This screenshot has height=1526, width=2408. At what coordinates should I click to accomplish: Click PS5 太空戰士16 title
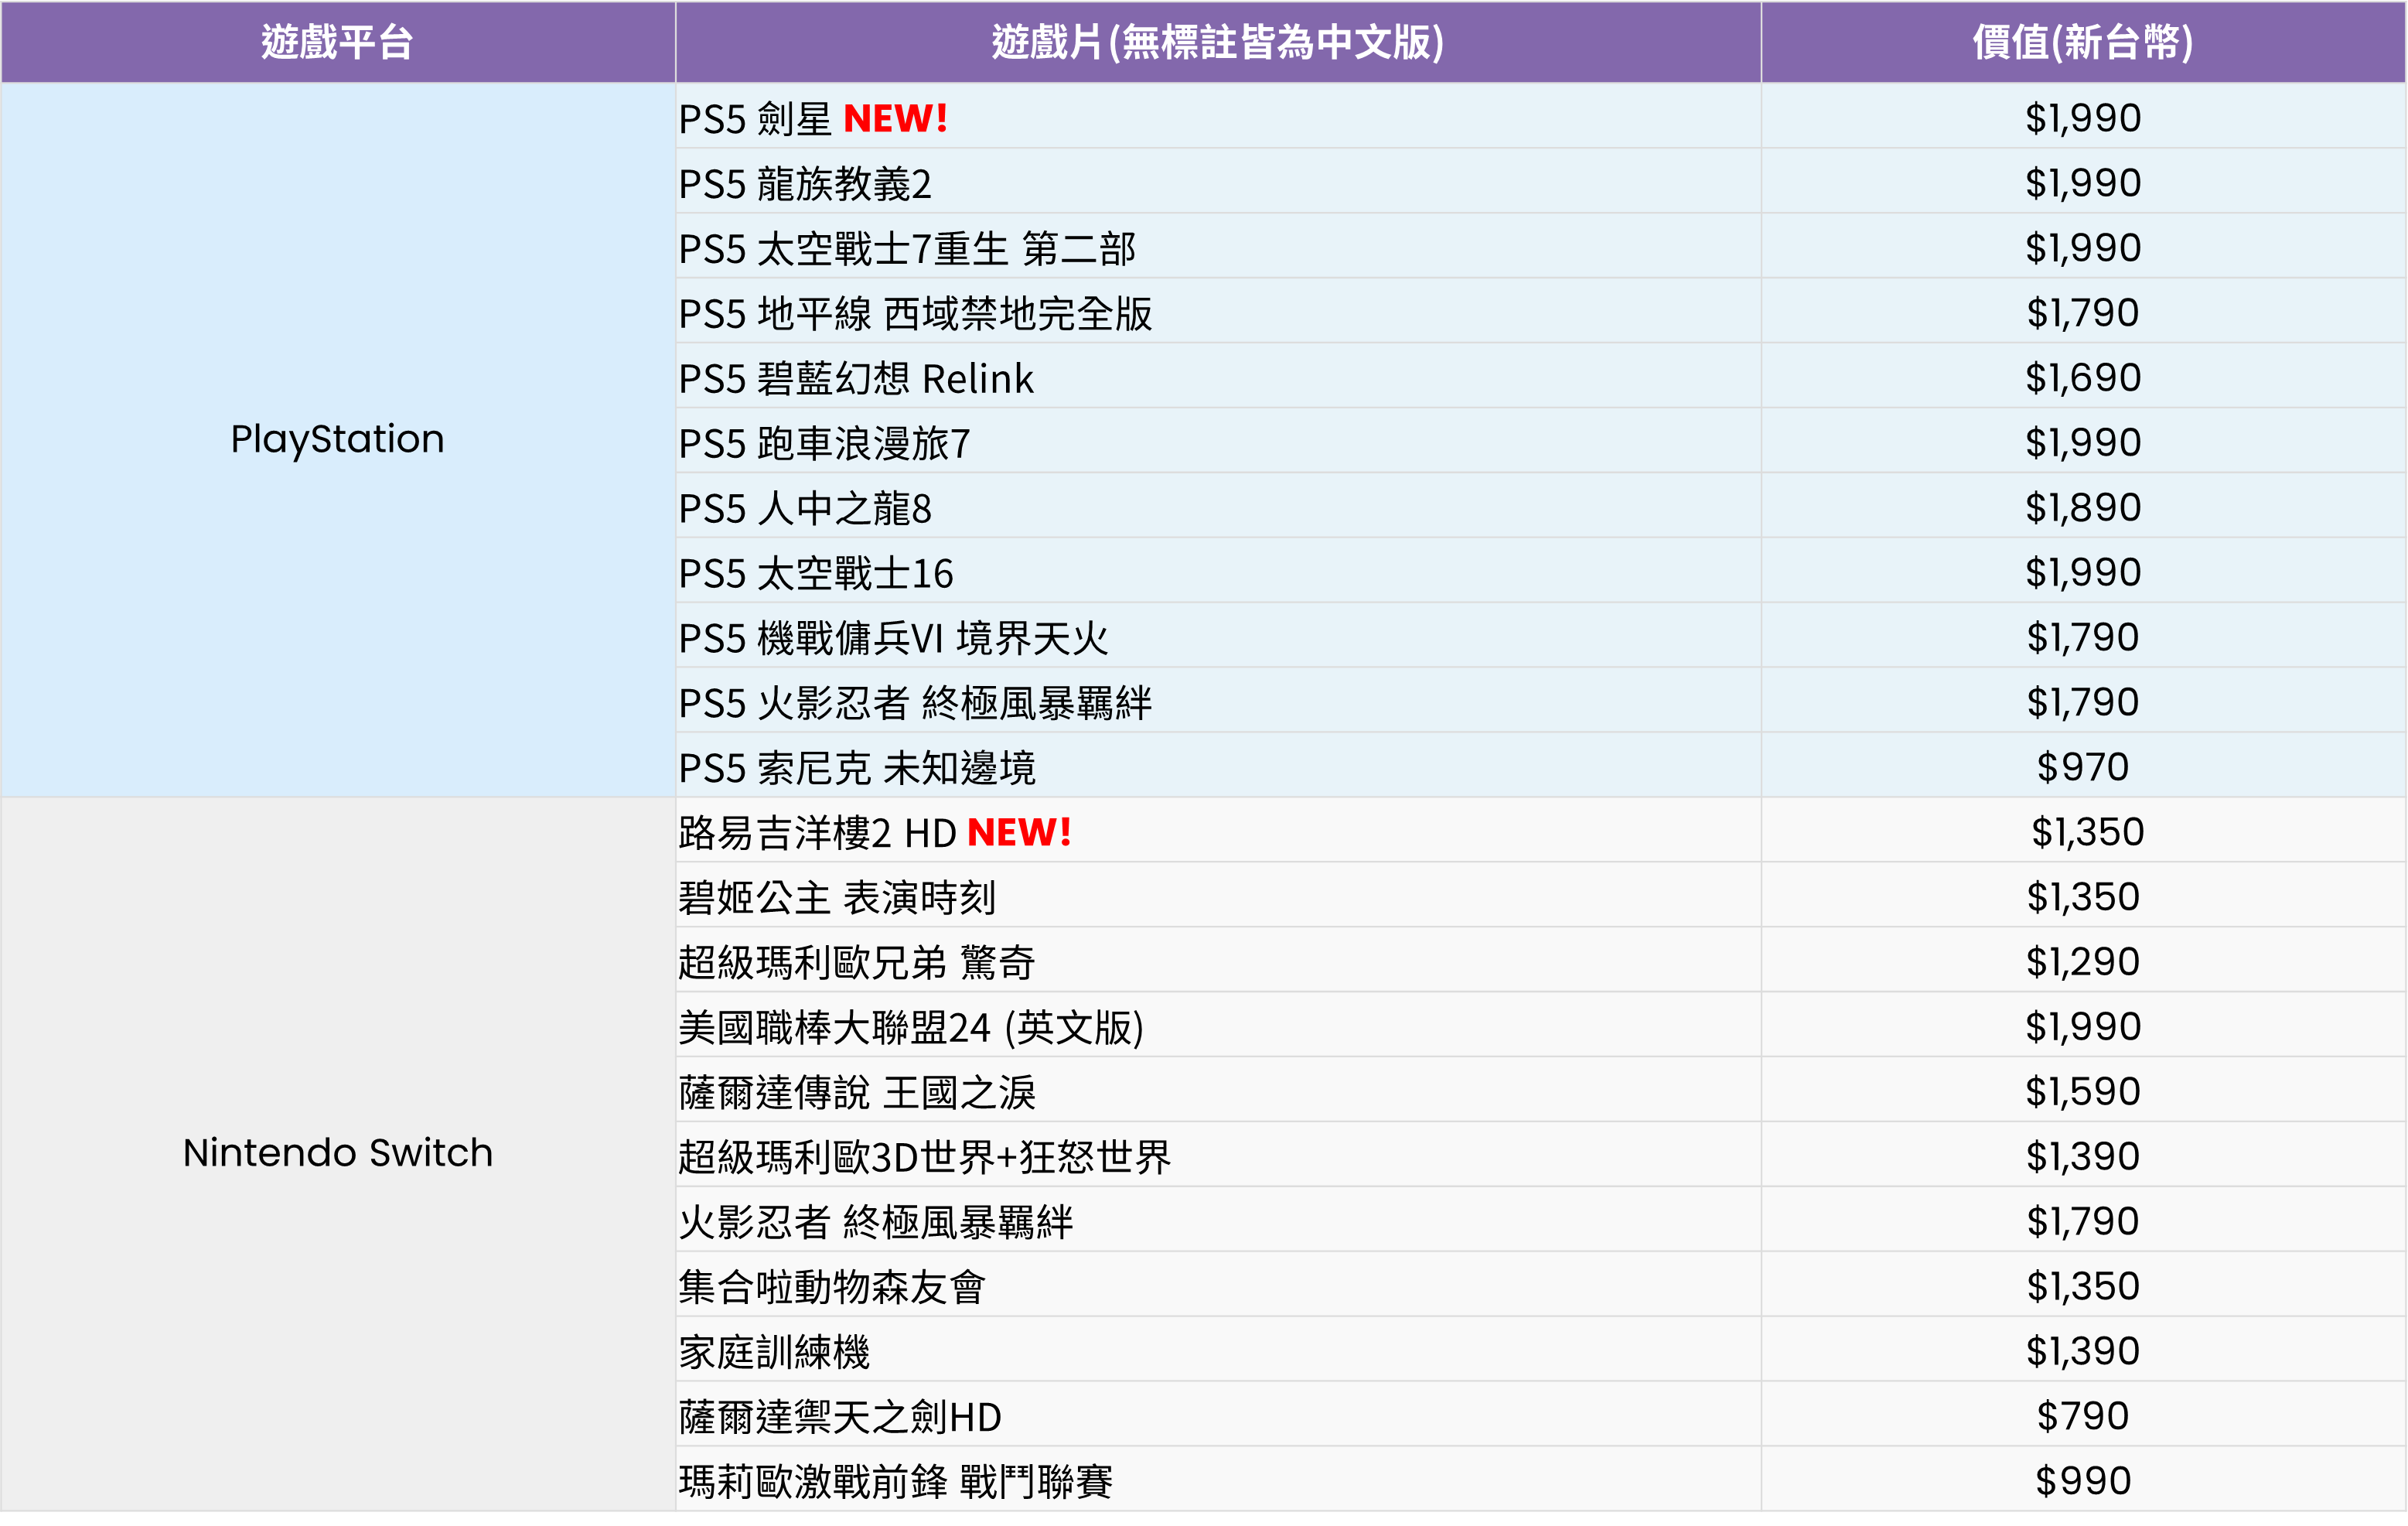pos(816,574)
